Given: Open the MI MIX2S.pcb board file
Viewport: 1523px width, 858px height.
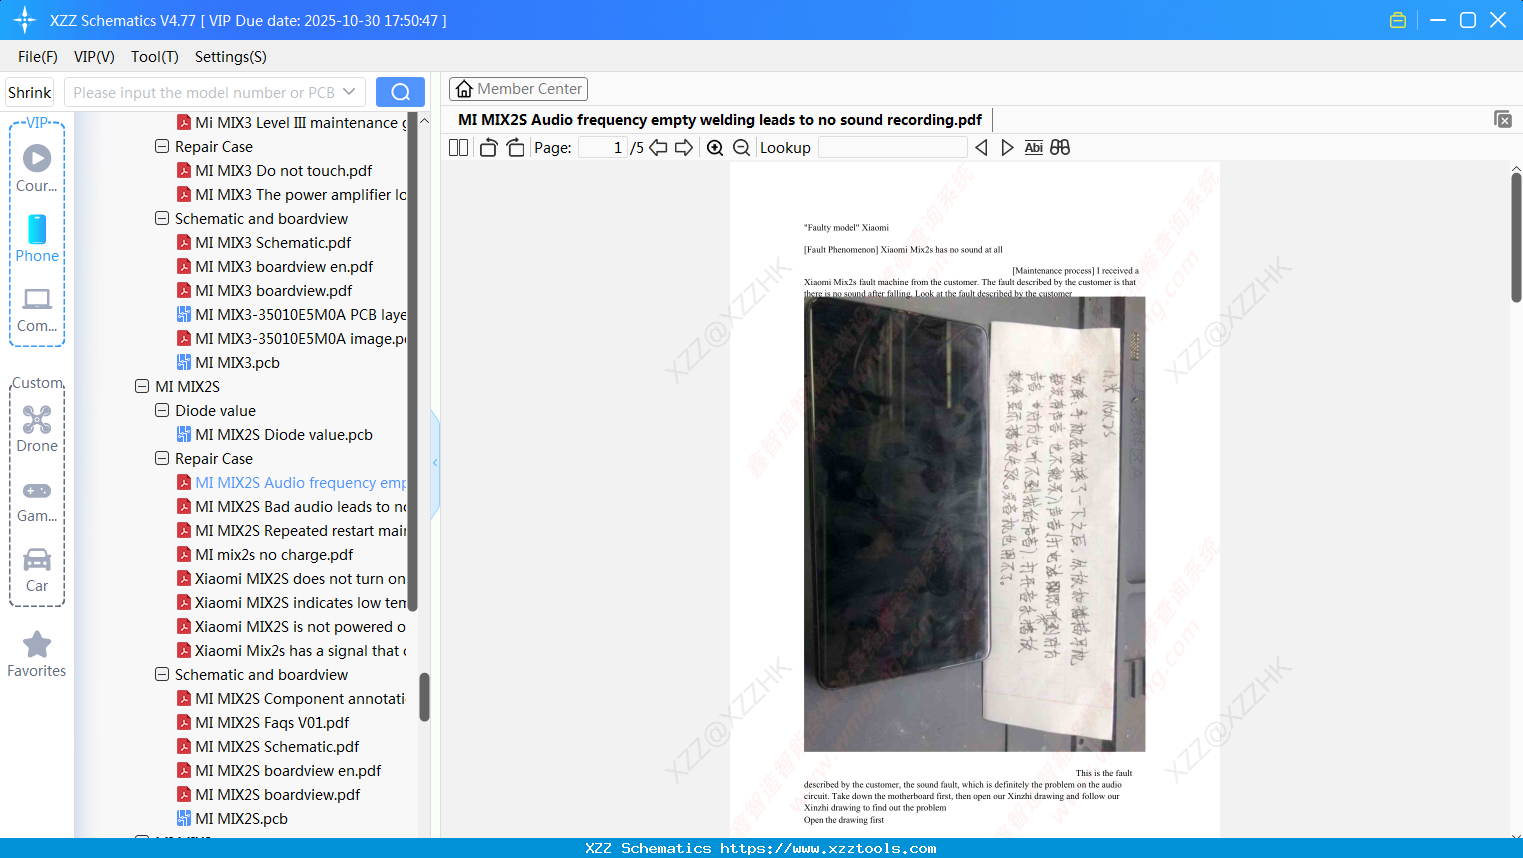Looking at the screenshot, I should 241,818.
